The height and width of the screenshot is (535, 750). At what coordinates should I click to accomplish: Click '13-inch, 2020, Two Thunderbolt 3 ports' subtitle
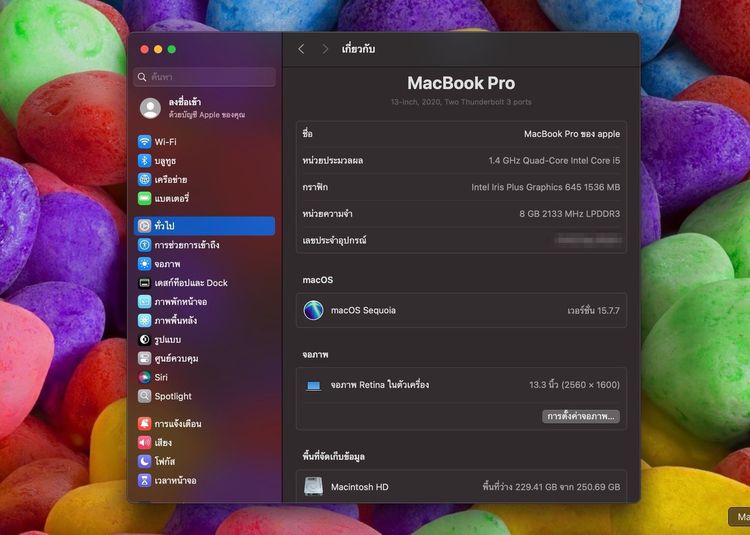point(461,102)
